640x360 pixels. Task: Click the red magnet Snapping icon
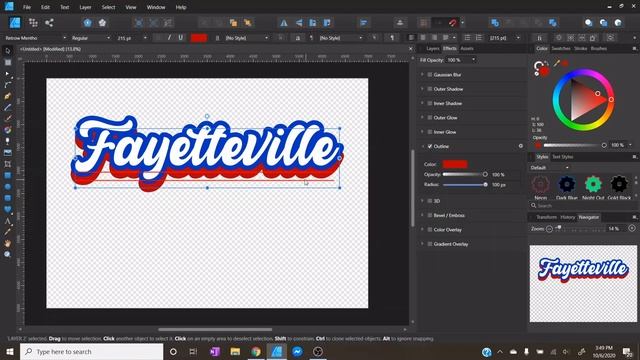point(452,23)
